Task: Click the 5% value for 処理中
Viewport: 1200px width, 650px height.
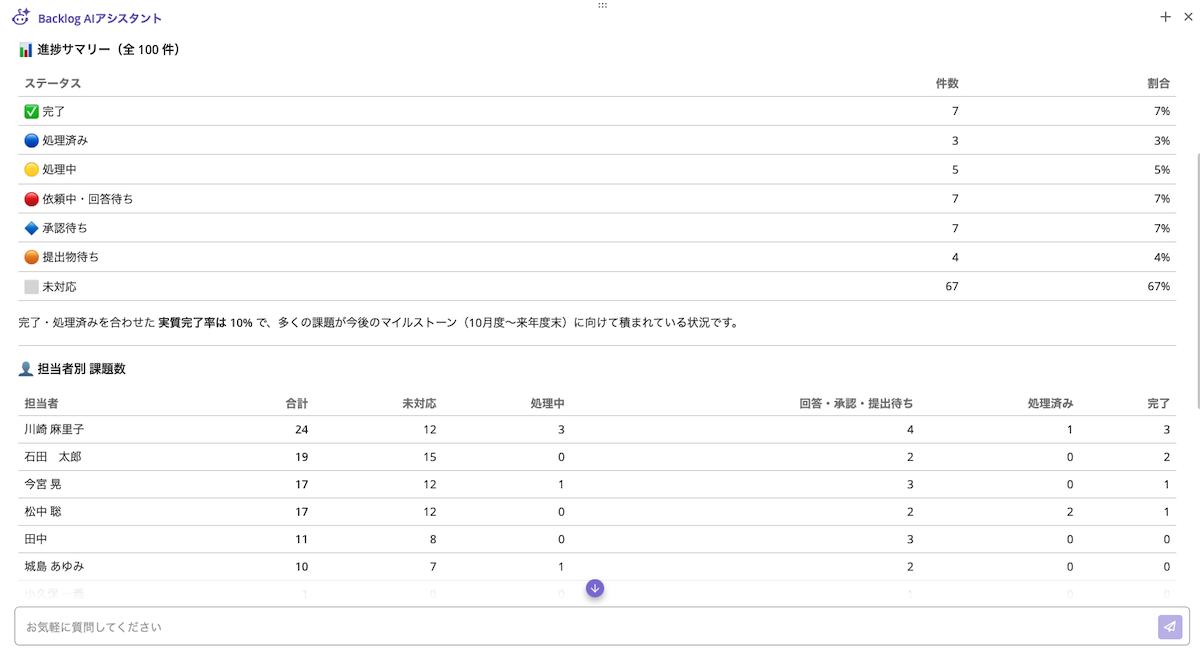Action: (1162, 170)
